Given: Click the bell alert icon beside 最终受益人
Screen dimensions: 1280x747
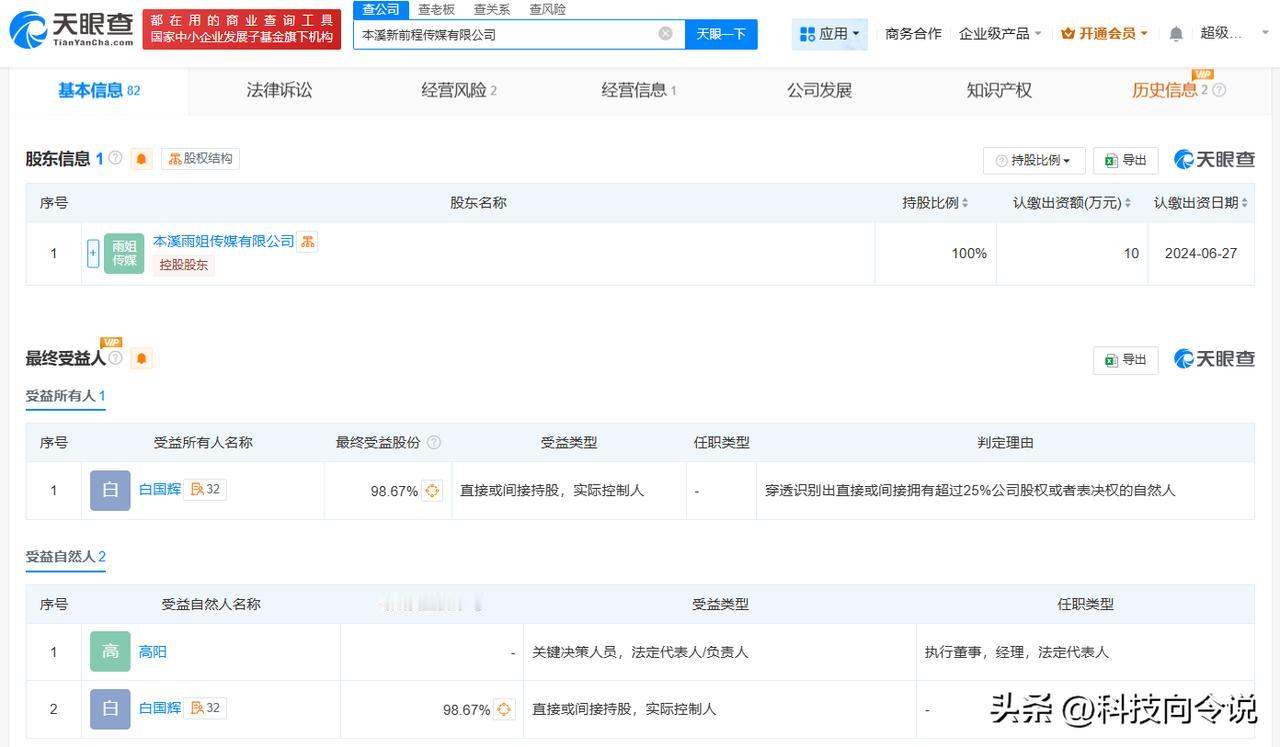Looking at the screenshot, I should [141, 358].
